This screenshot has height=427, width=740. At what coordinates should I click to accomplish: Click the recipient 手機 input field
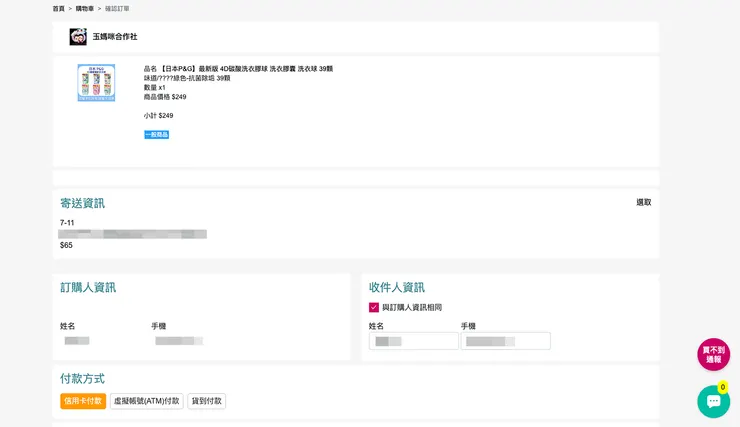click(505, 341)
